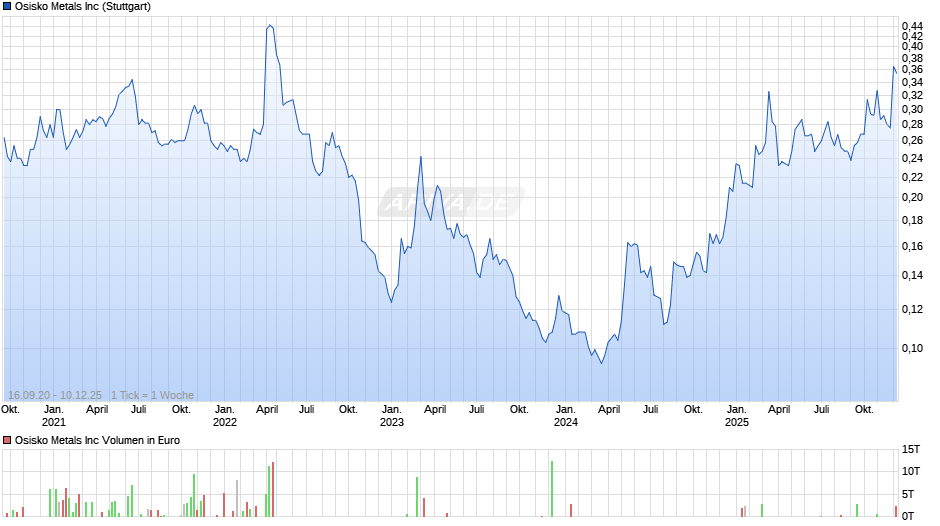
Task: Click the 0T volume axis label
Action: click(x=908, y=516)
